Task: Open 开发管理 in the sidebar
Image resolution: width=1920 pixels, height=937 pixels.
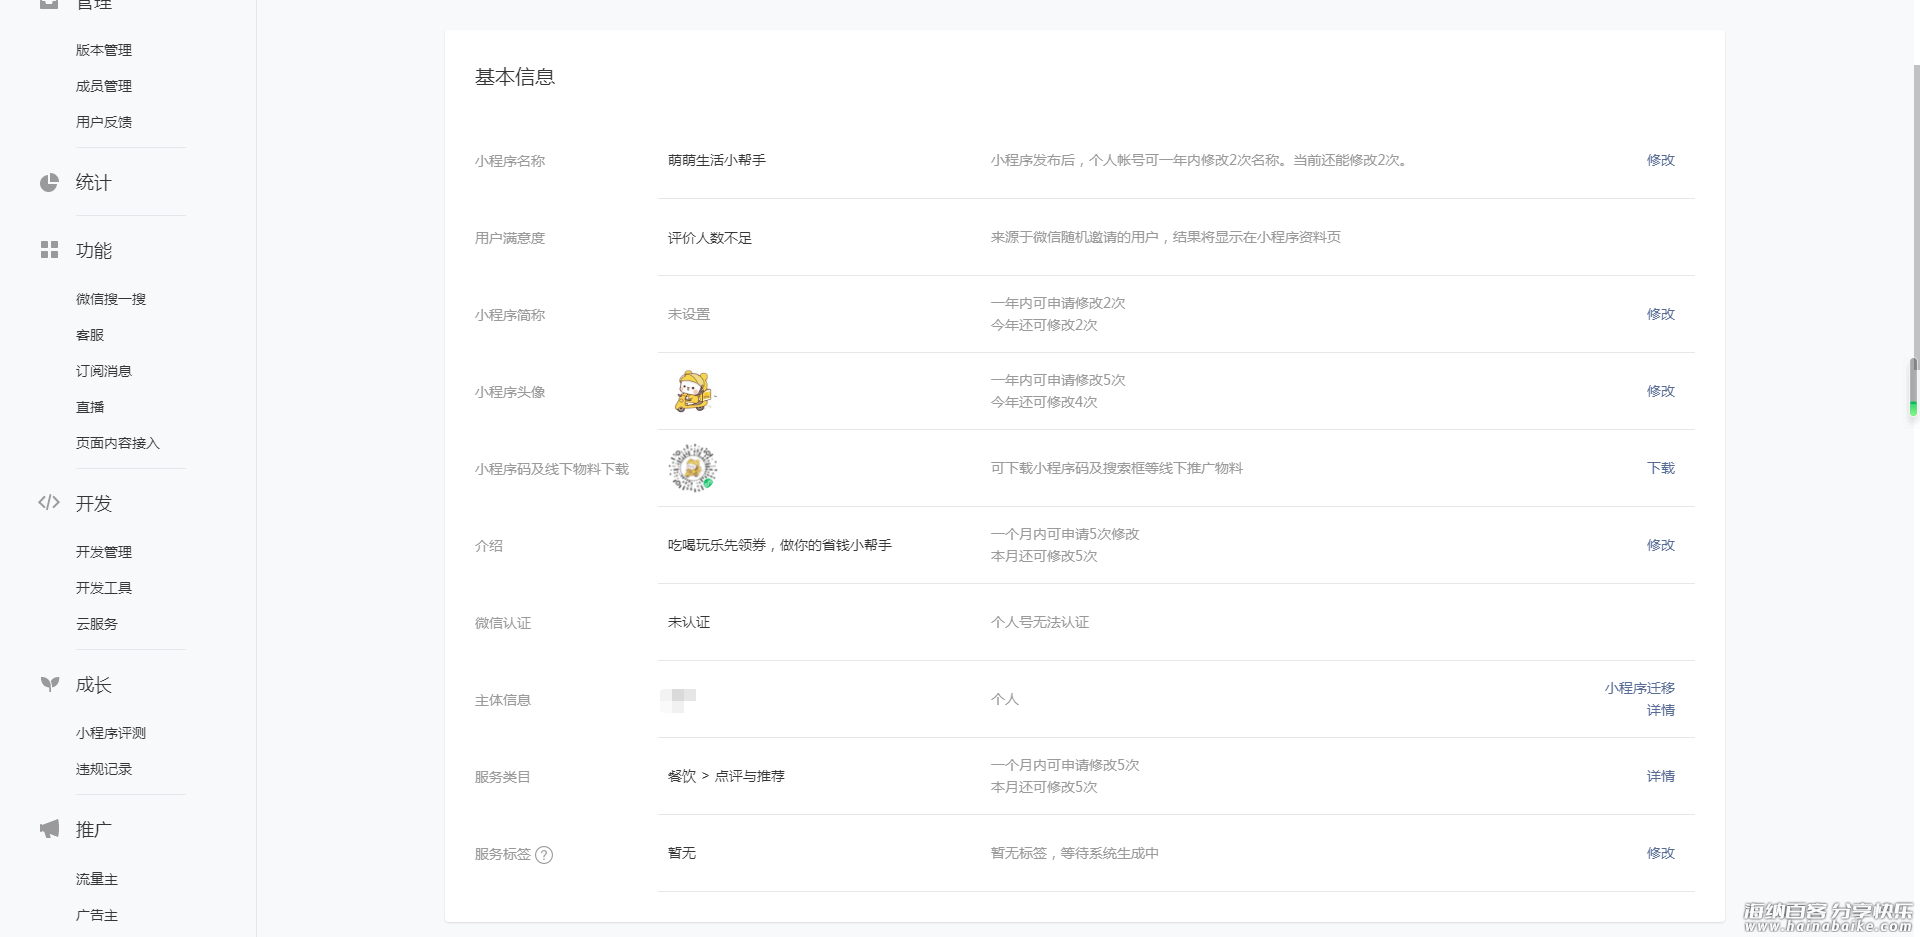Action: [104, 552]
